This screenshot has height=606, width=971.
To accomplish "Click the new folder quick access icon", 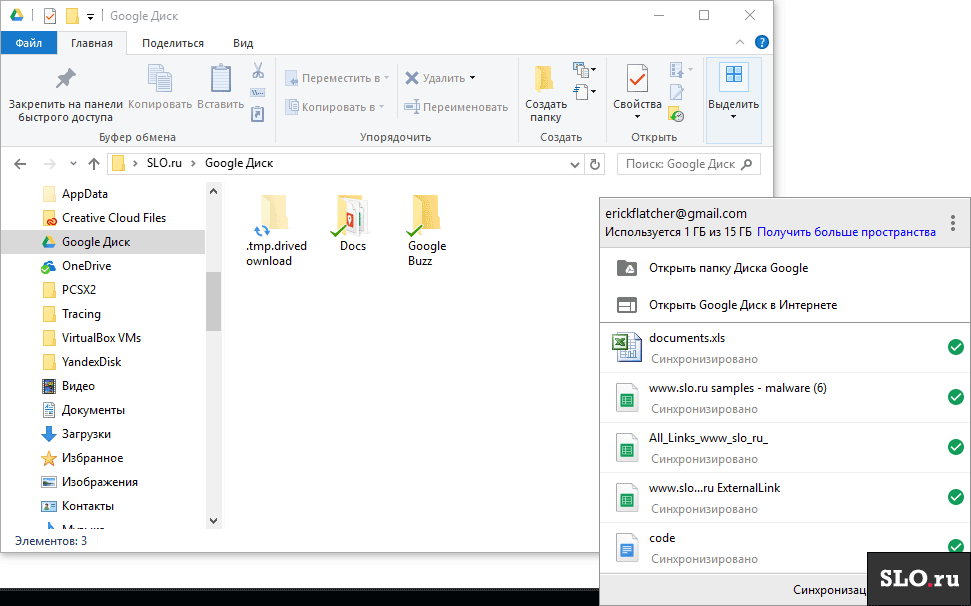I will (x=72, y=16).
